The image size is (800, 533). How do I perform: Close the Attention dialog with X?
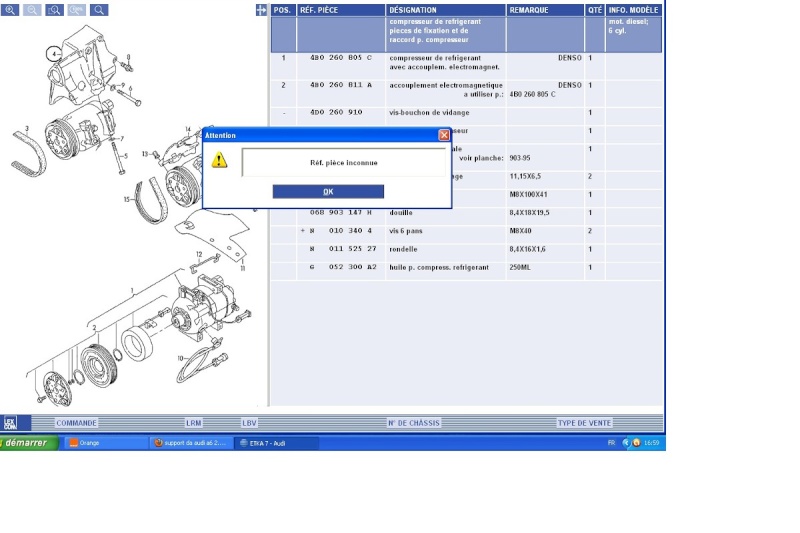(x=444, y=135)
